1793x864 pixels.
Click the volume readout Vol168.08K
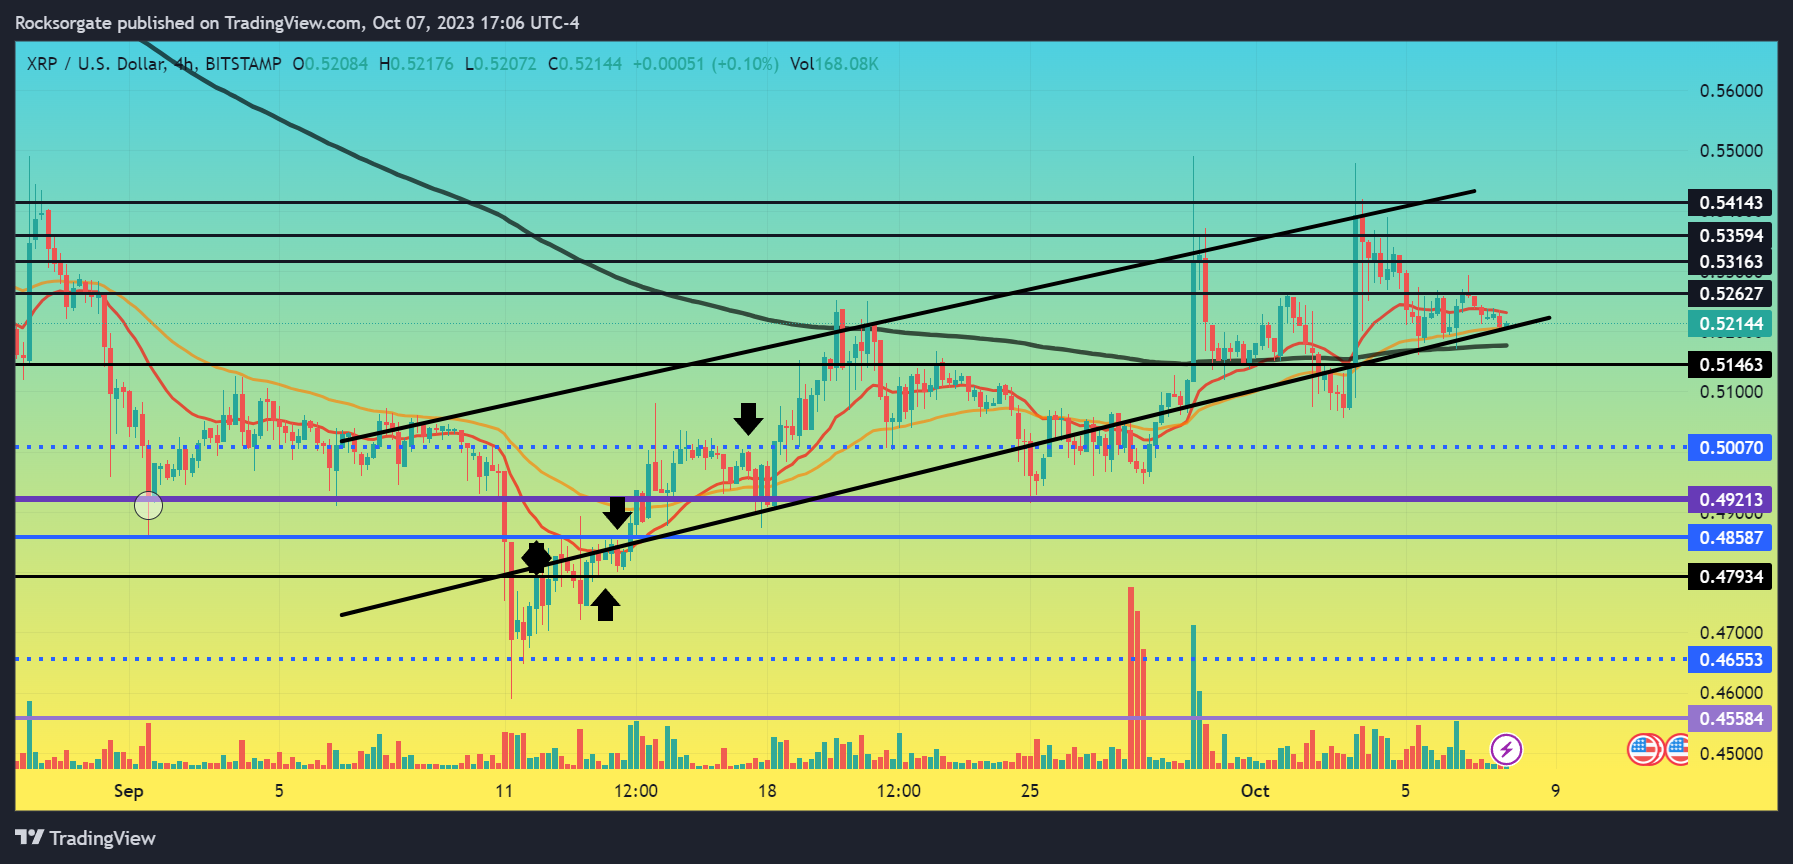click(x=834, y=64)
